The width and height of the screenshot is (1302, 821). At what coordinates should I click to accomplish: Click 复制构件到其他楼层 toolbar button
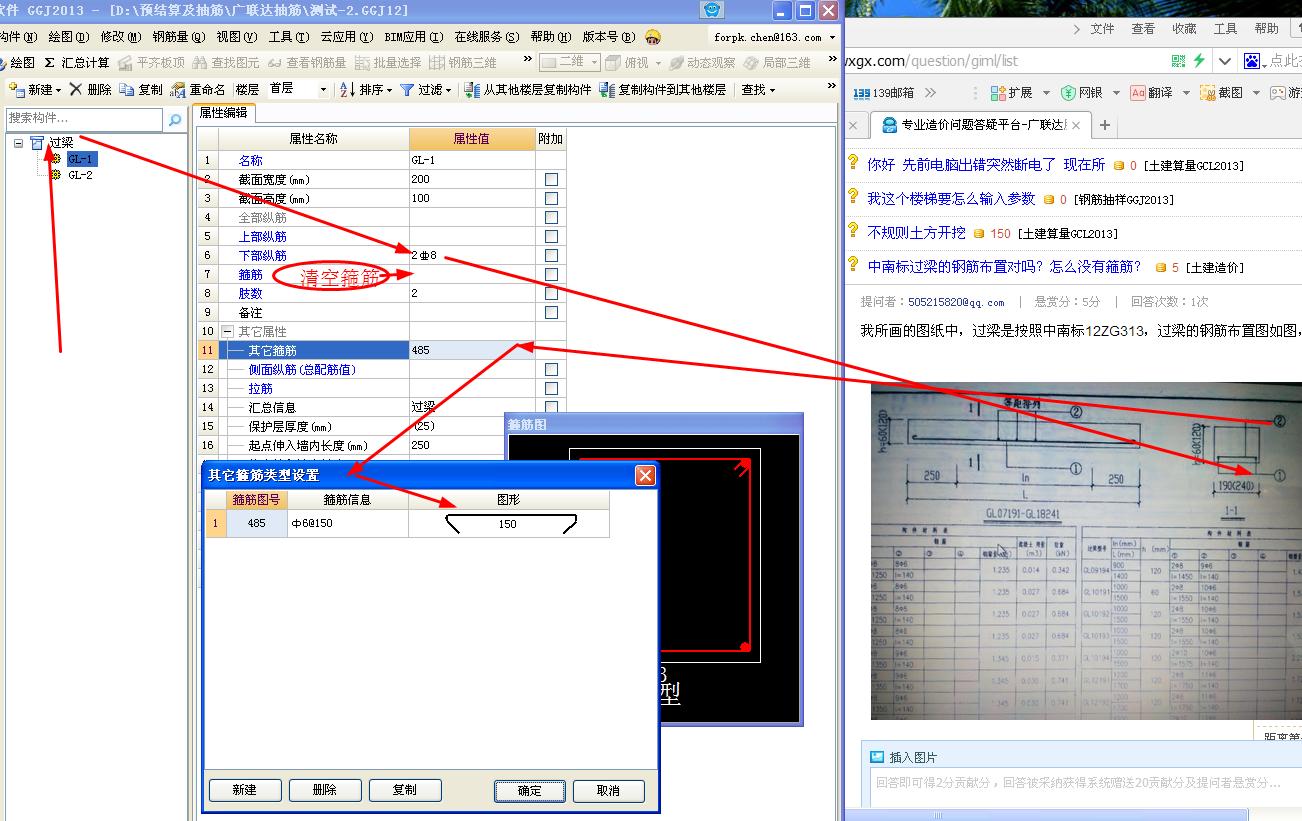[663, 89]
